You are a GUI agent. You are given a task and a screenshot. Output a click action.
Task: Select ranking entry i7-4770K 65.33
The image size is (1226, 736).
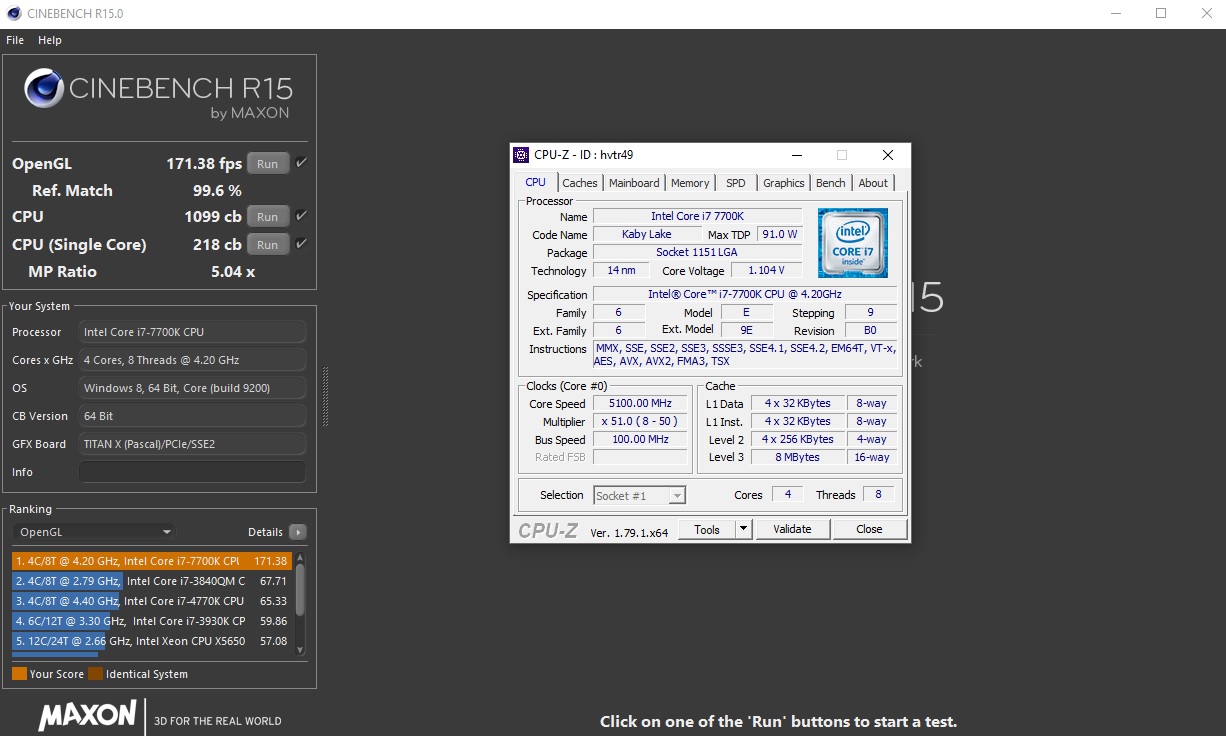point(152,601)
